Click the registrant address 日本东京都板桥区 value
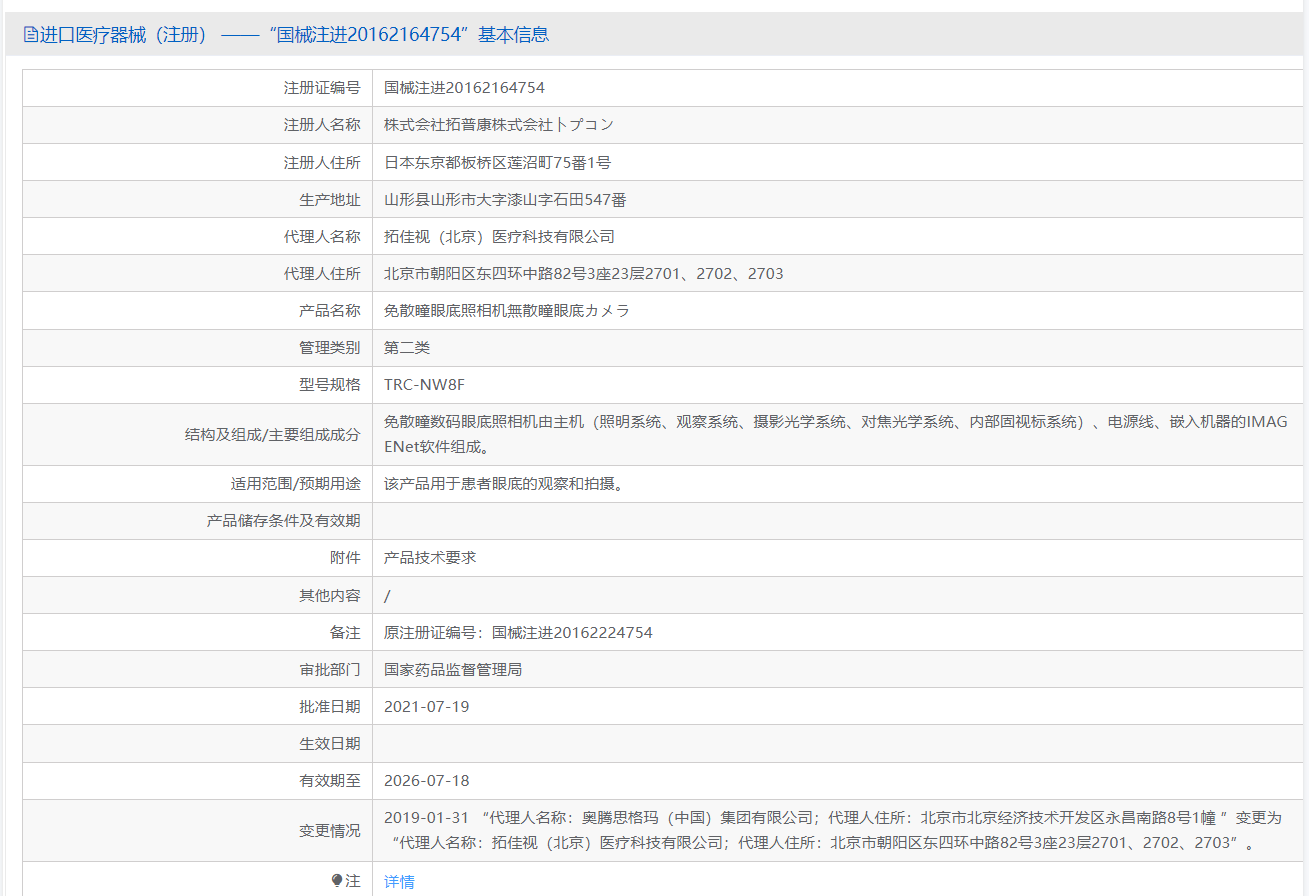The image size is (1309, 896). coord(497,162)
